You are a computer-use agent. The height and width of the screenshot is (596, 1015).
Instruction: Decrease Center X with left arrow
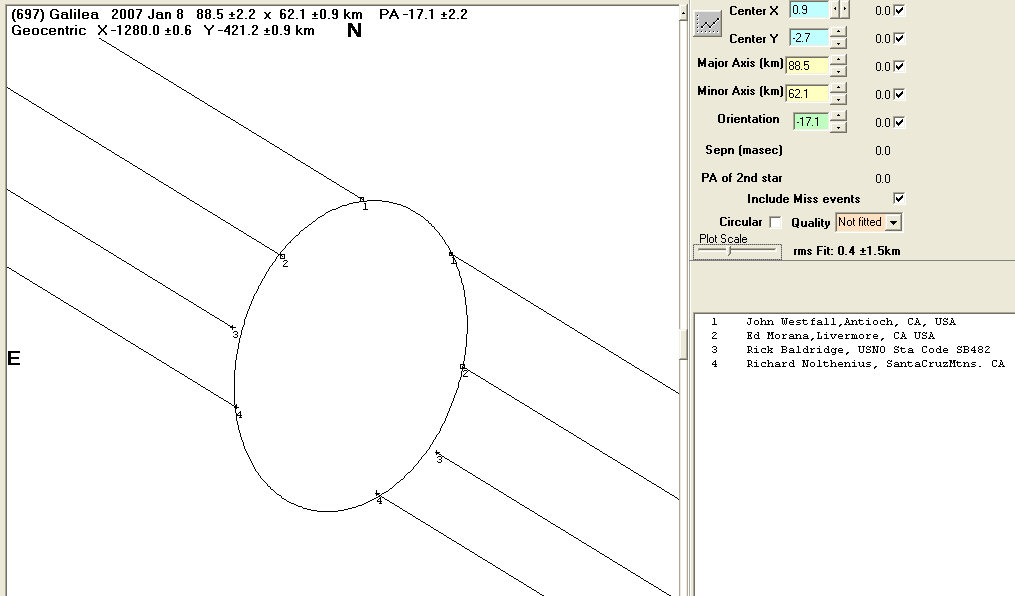(835, 10)
